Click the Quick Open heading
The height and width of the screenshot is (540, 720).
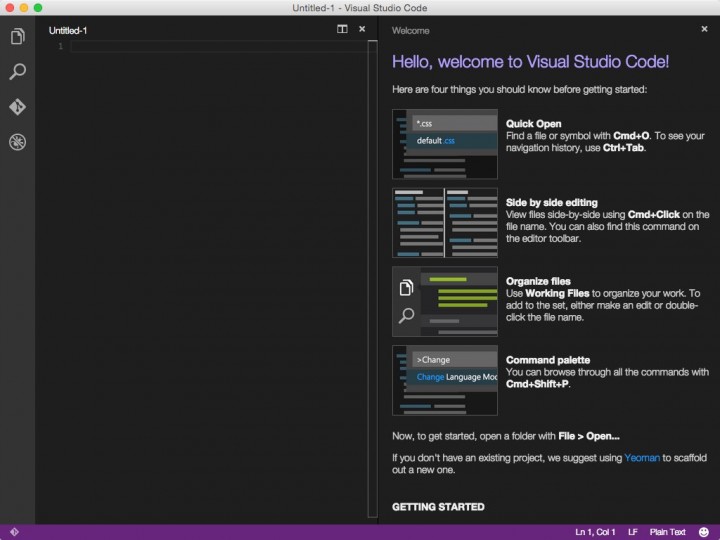534,124
